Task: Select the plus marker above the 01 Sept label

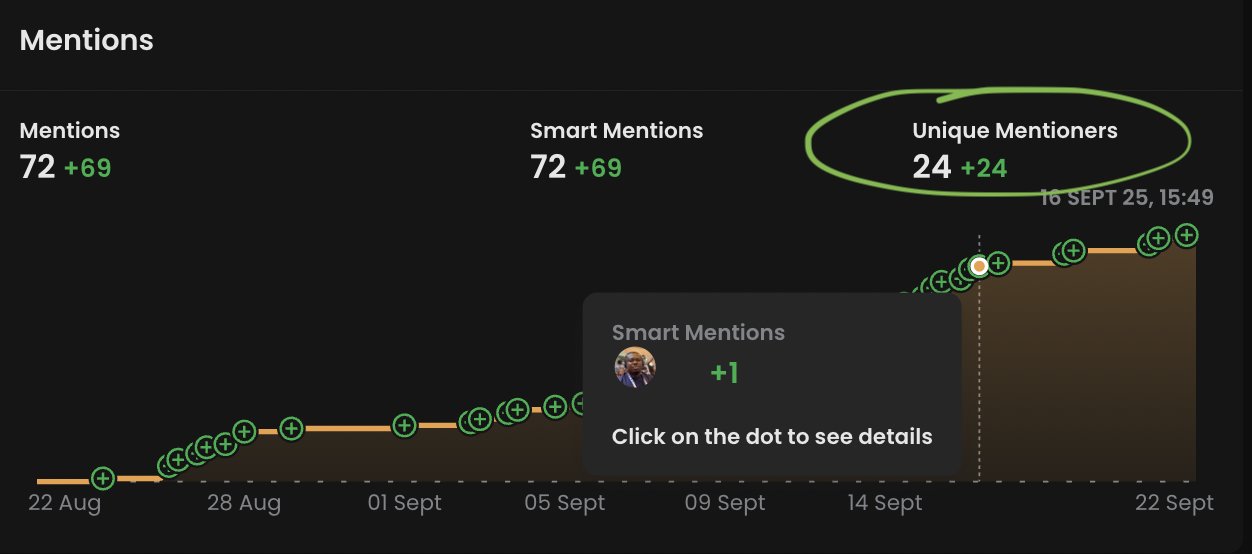Action: (403, 425)
